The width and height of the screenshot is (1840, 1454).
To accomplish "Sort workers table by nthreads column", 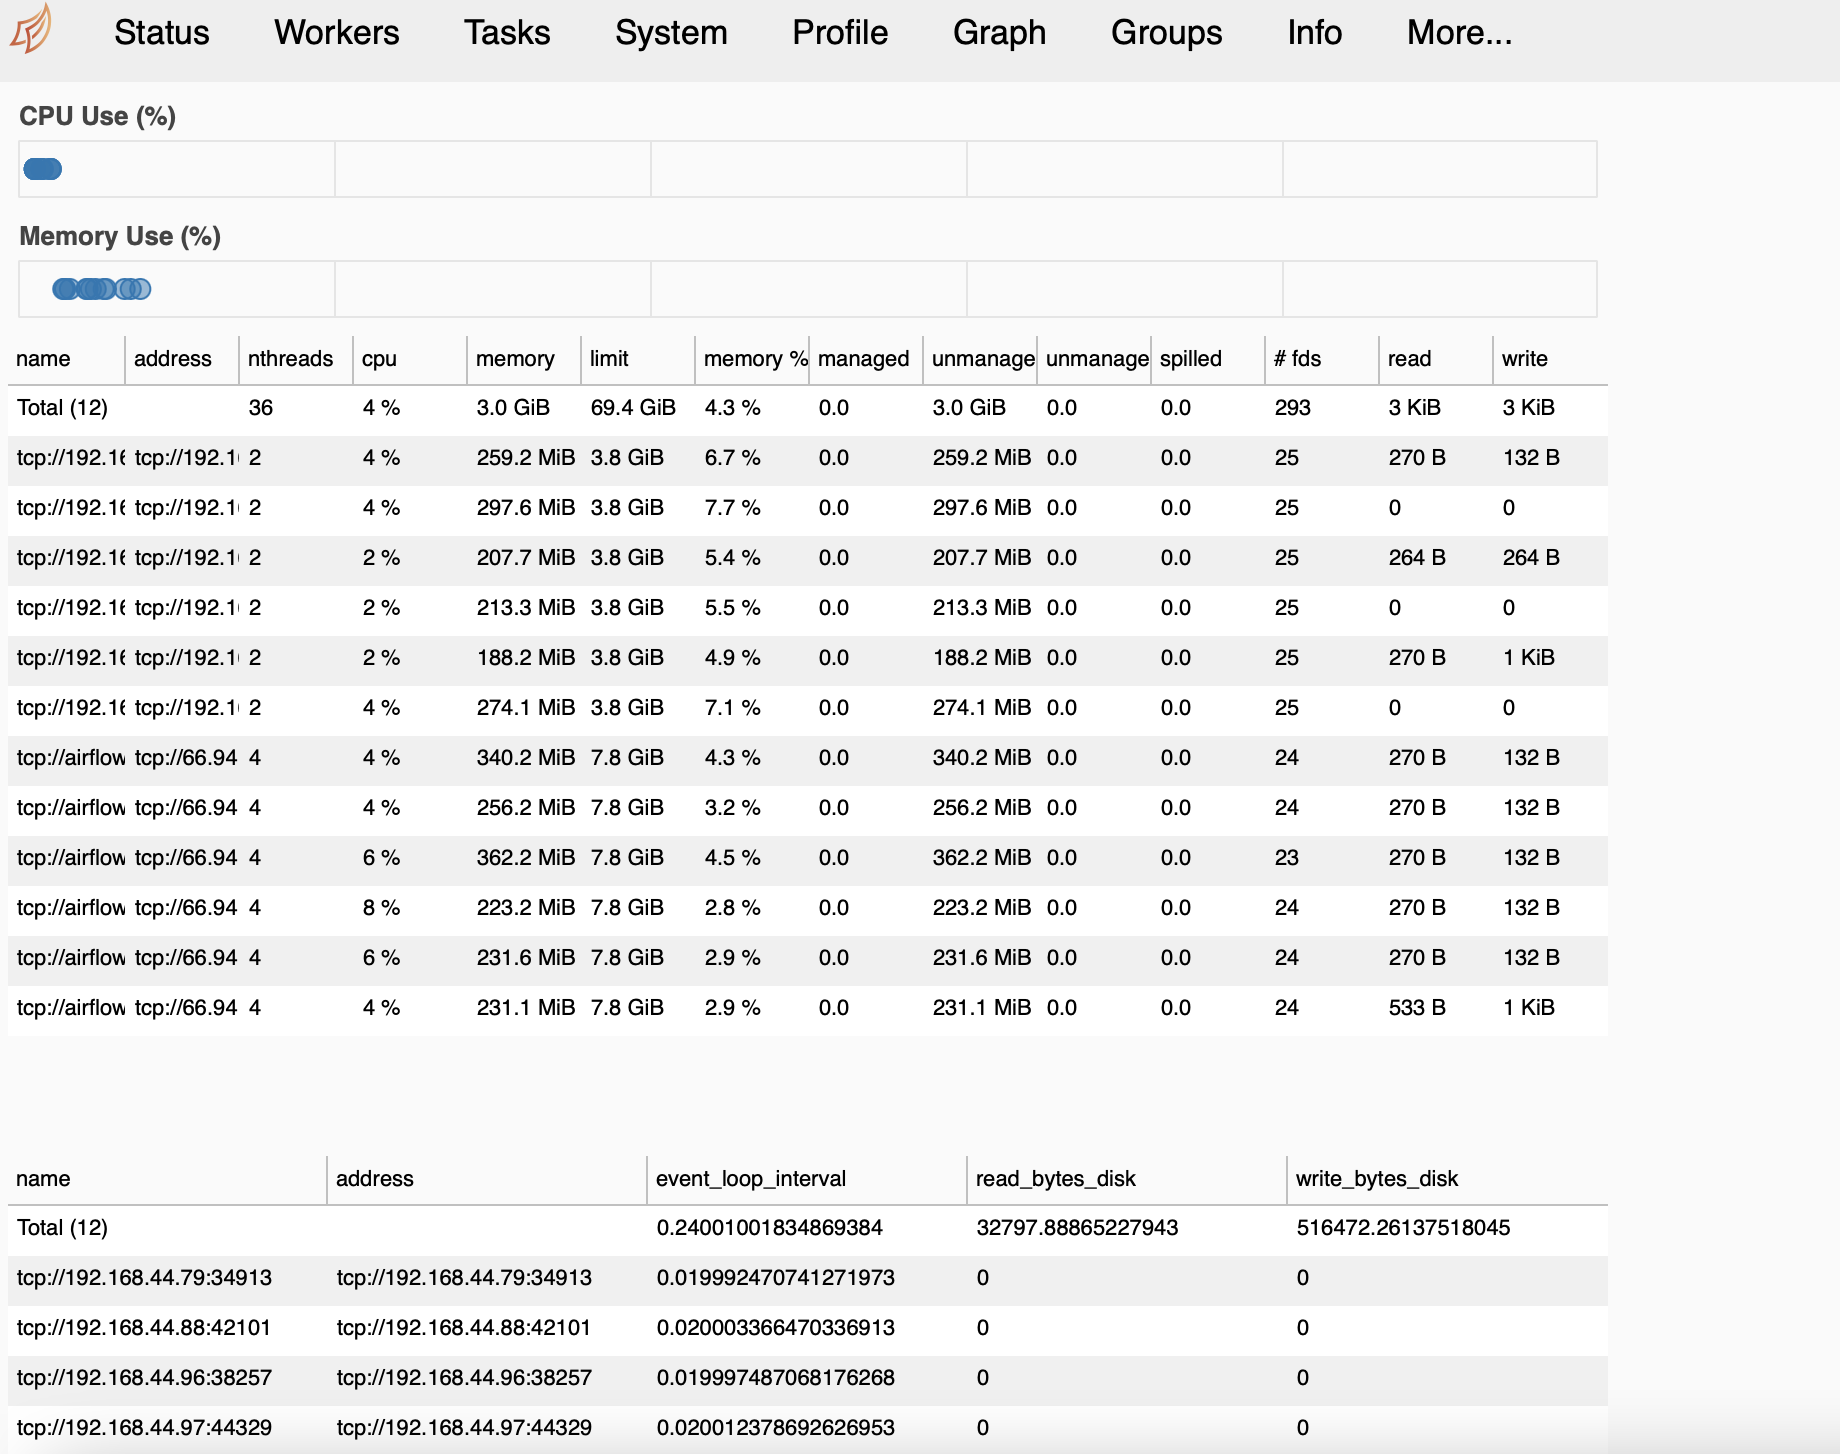I will pyautogui.click(x=290, y=359).
